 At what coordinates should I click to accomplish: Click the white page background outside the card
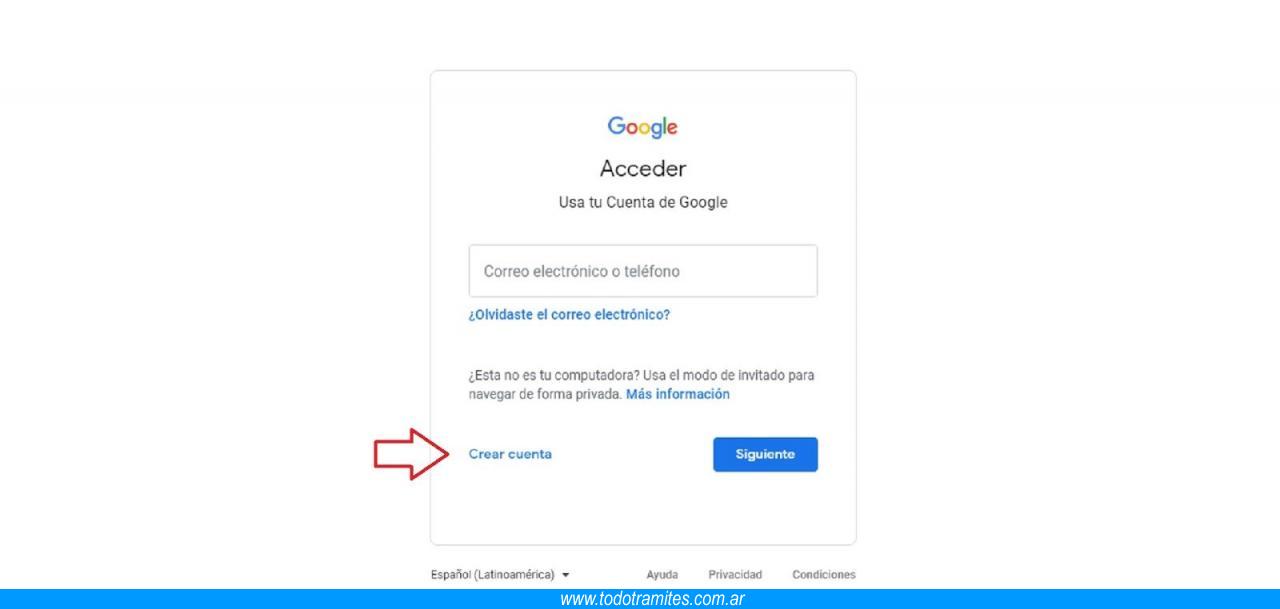click(x=1050, y=300)
